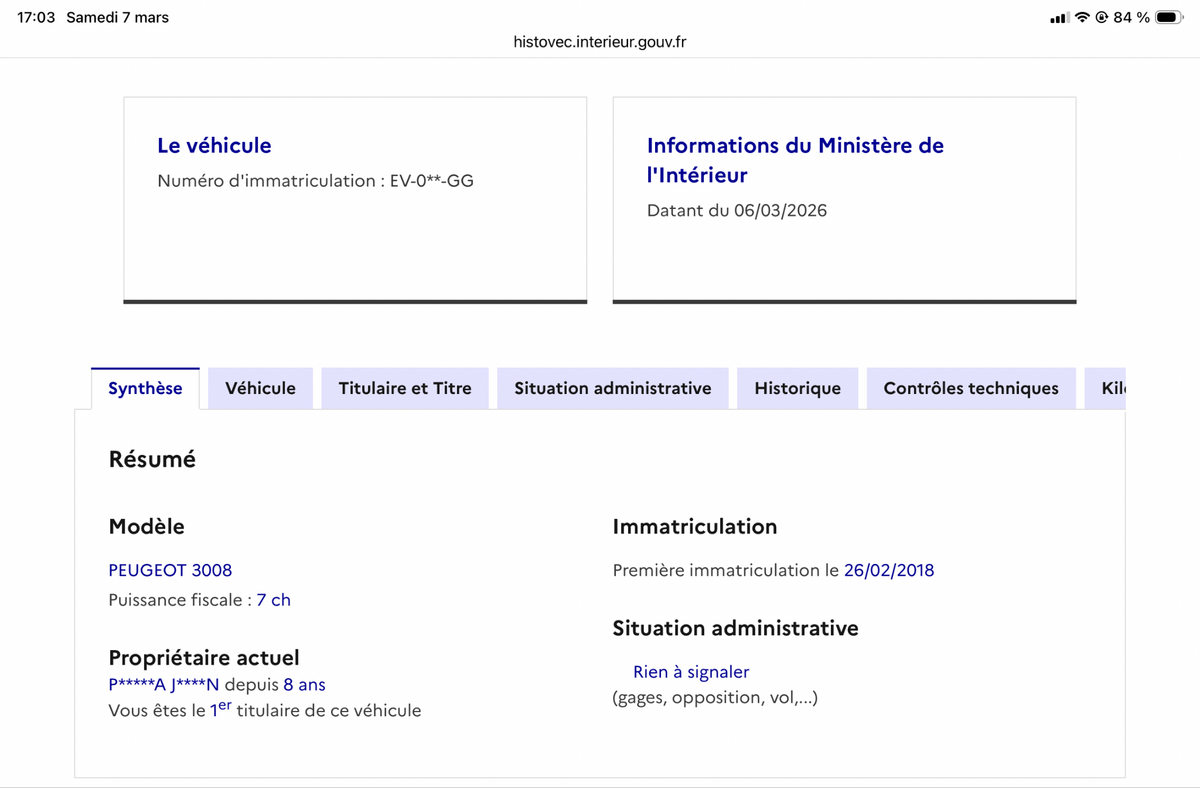The image size is (1200, 788).
Task: Tap the rotation lock status icon
Action: [1102, 18]
